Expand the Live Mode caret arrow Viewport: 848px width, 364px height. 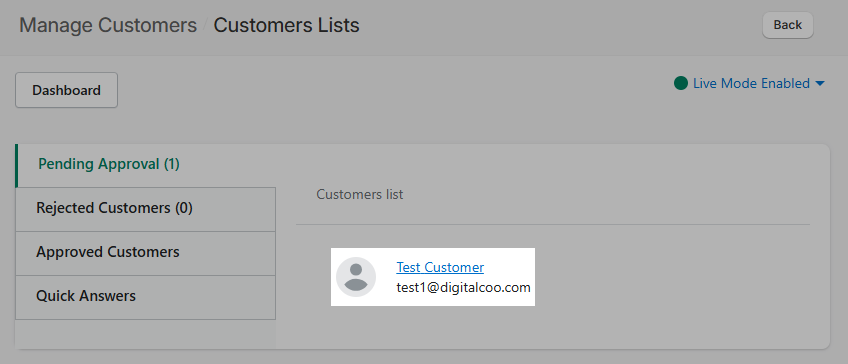(819, 84)
